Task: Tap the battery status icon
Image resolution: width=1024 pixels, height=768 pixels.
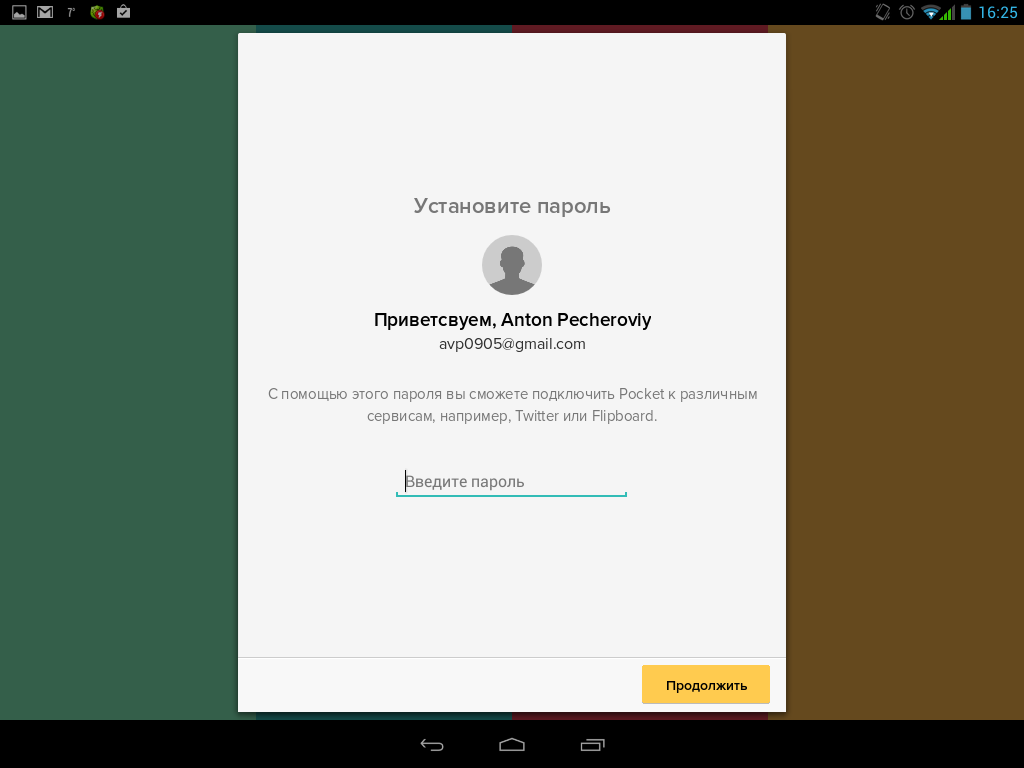Action: coord(966,12)
